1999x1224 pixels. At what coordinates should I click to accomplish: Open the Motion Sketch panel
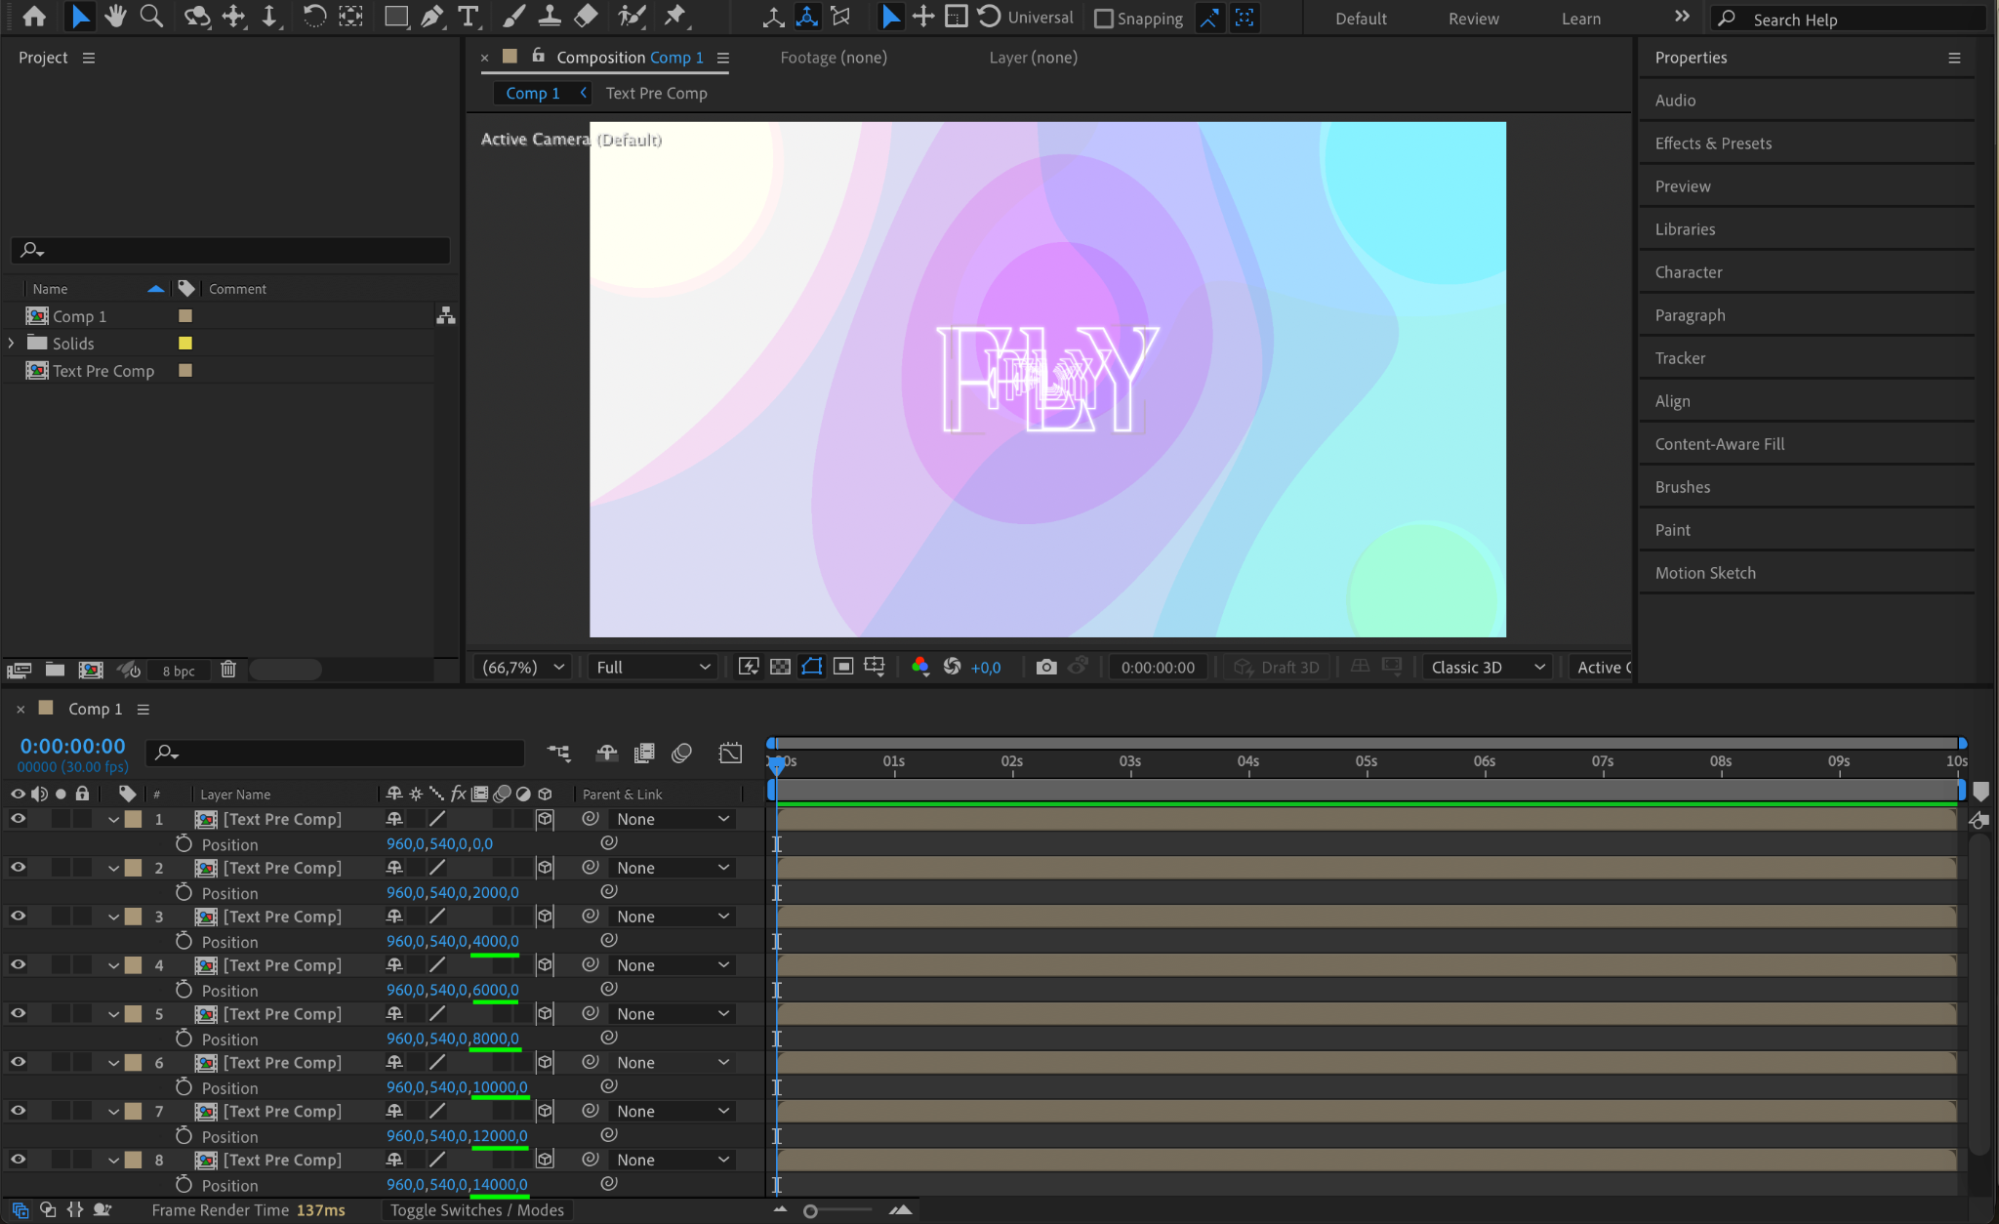pyautogui.click(x=1704, y=573)
